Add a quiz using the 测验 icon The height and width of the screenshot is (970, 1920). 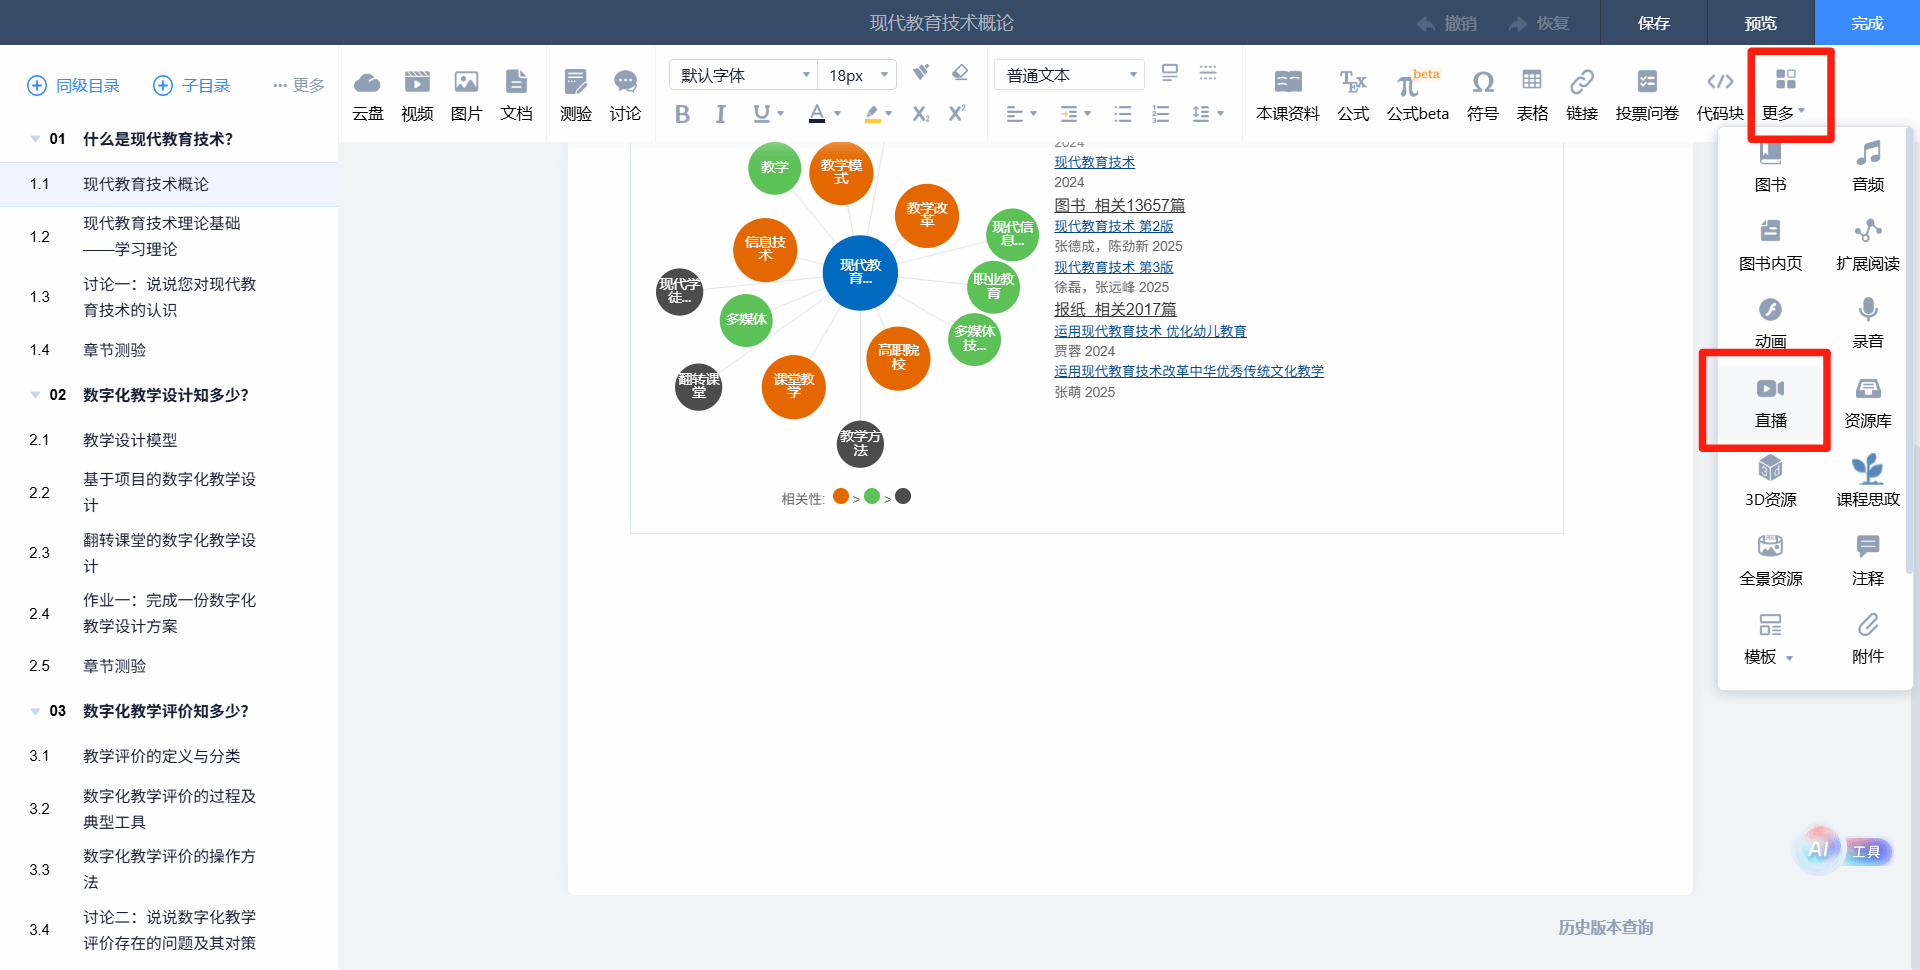click(575, 95)
